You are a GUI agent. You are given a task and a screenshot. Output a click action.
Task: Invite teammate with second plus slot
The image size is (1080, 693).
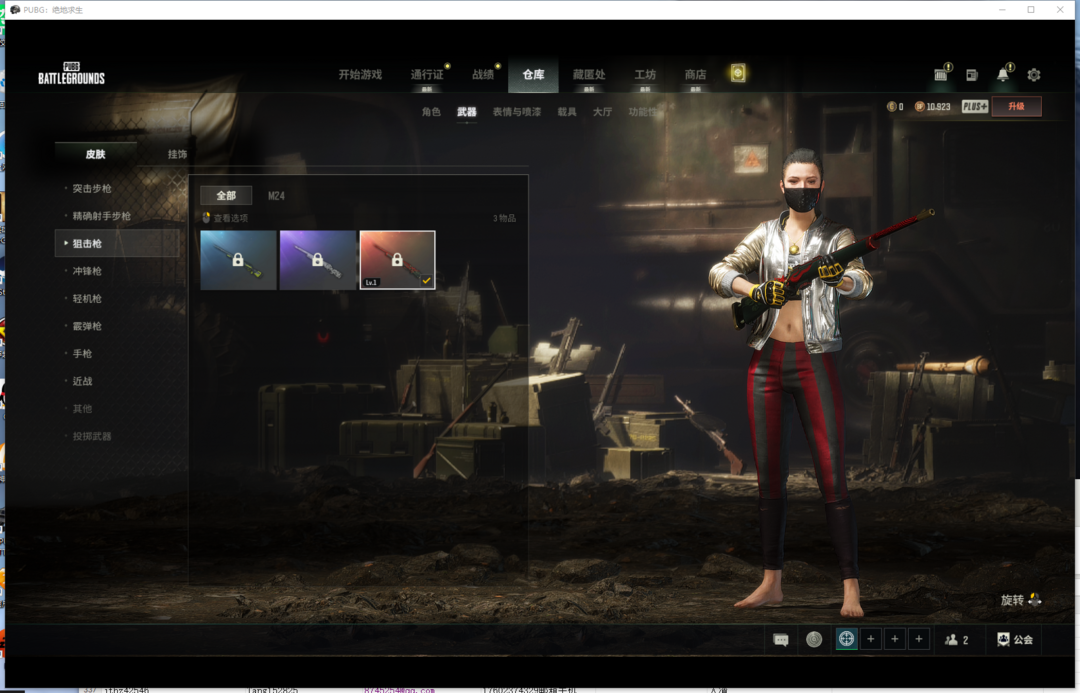click(895, 639)
